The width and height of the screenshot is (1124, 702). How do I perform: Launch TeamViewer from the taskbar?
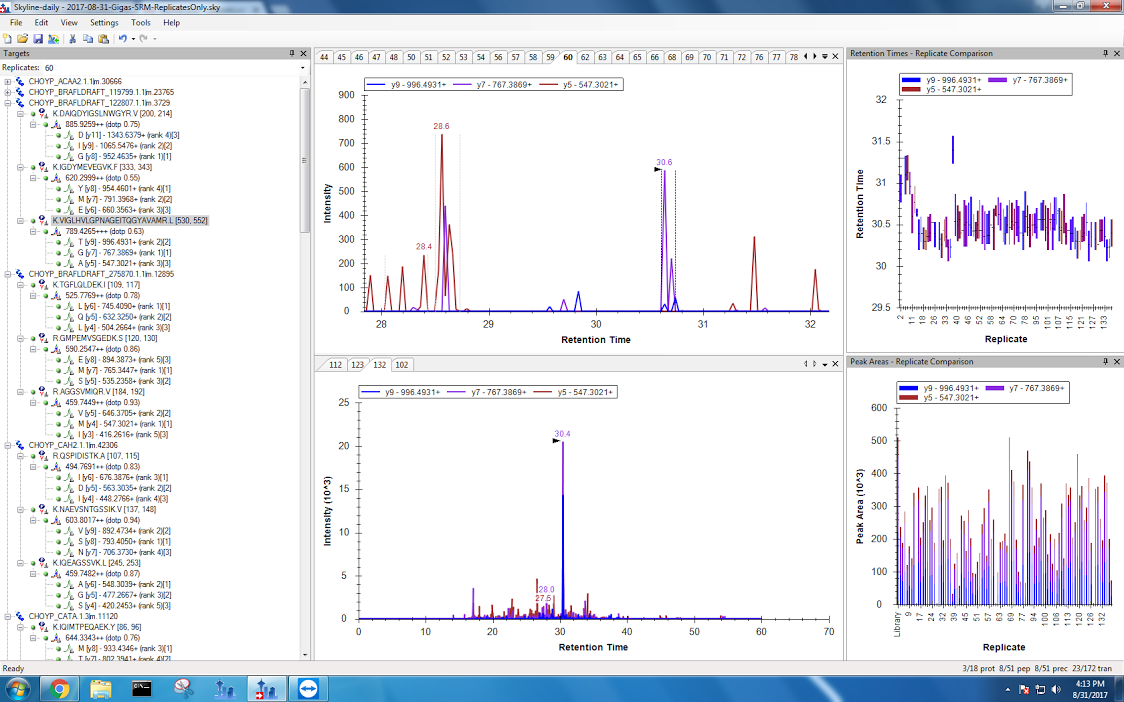(303, 688)
